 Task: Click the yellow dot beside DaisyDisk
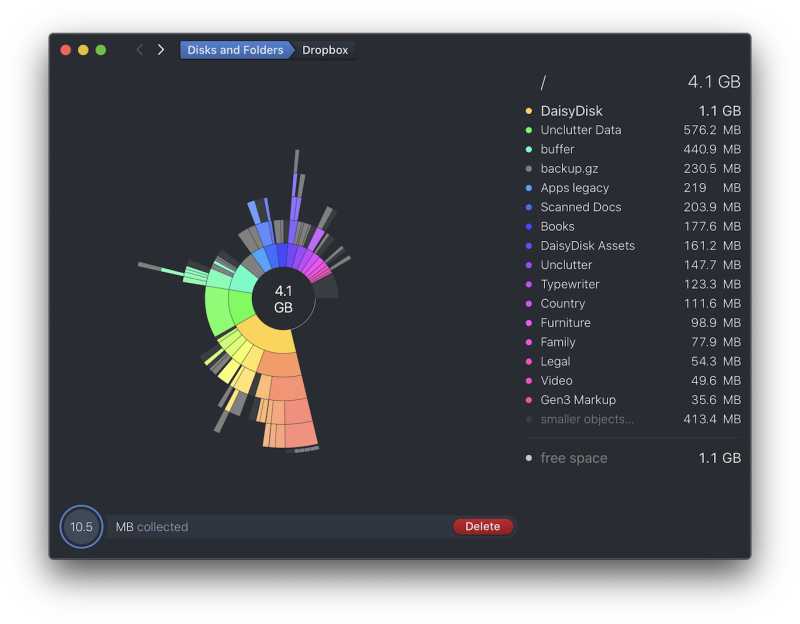528,110
